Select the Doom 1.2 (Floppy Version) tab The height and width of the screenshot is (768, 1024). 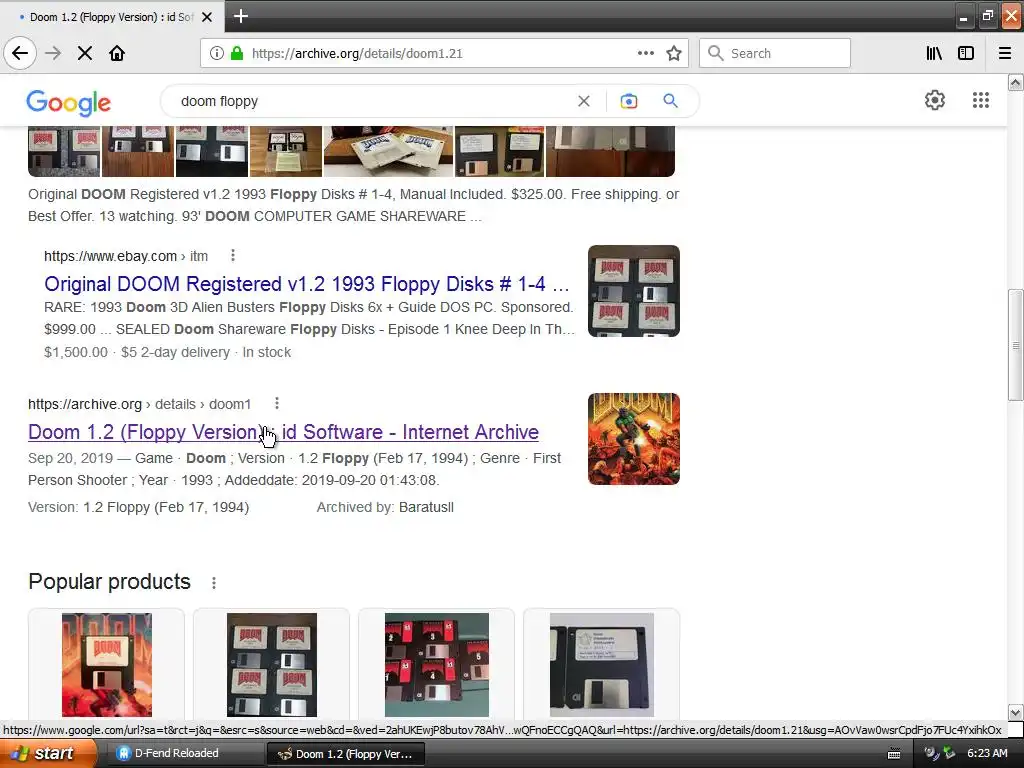112,17
